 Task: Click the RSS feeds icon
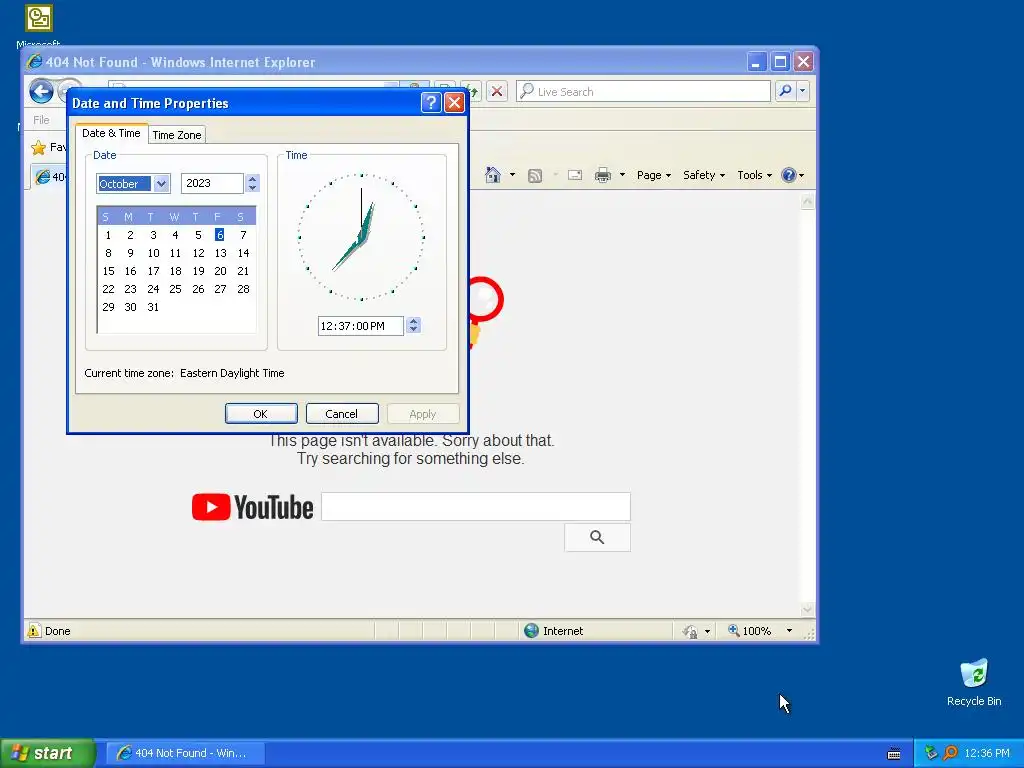point(535,175)
